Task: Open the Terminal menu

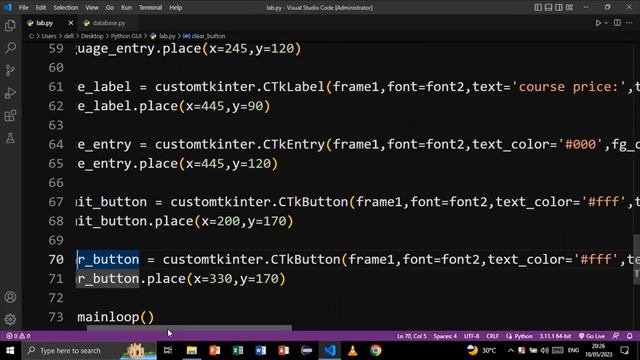Action: (x=150, y=7)
